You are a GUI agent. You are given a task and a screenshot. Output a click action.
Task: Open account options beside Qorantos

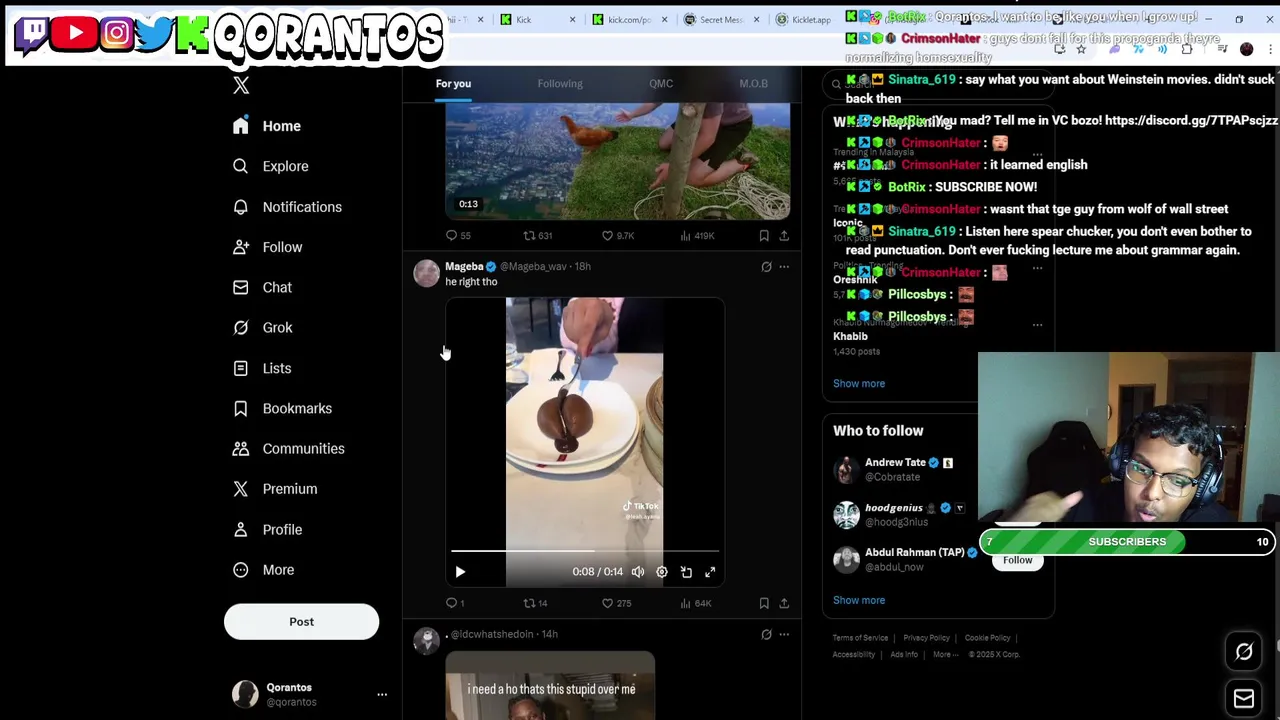pos(381,694)
